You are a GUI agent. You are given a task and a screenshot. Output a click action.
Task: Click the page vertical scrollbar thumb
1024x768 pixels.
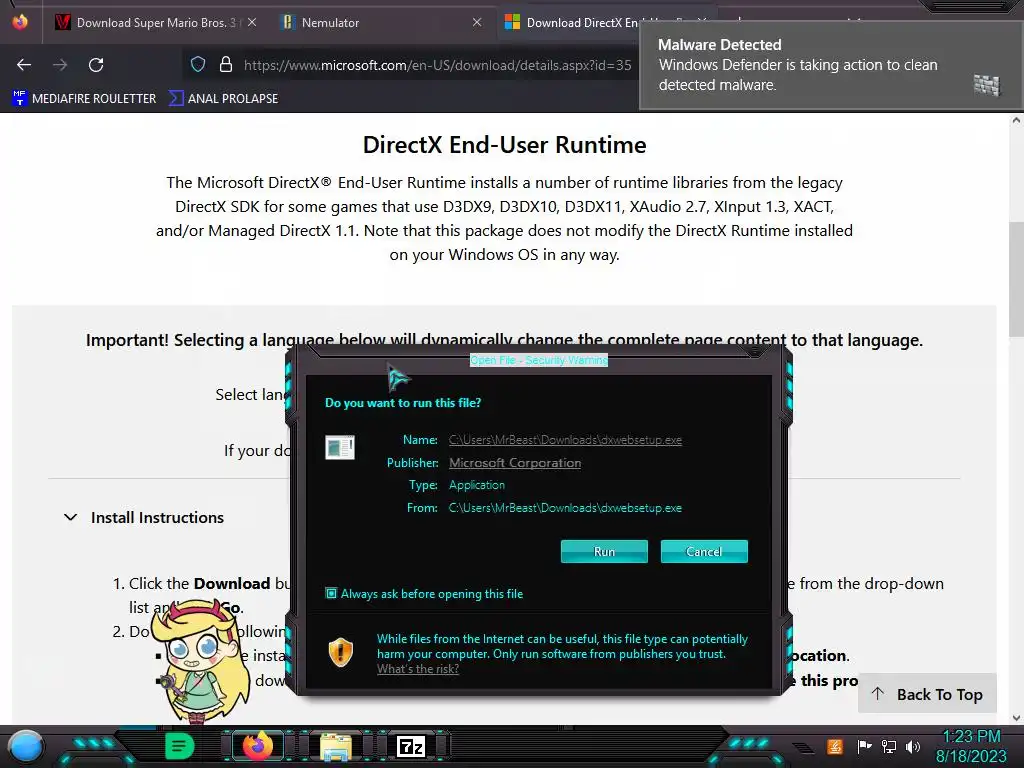click(1016, 280)
